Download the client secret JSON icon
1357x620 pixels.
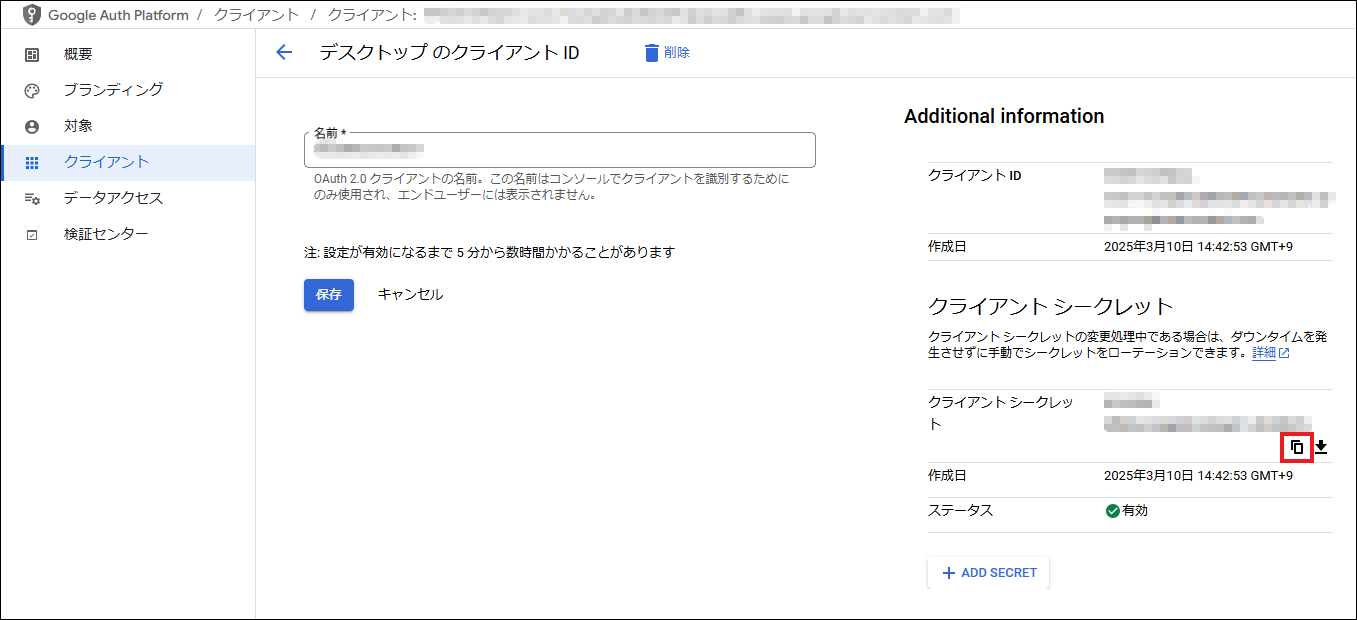pyautogui.click(x=1321, y=447)
